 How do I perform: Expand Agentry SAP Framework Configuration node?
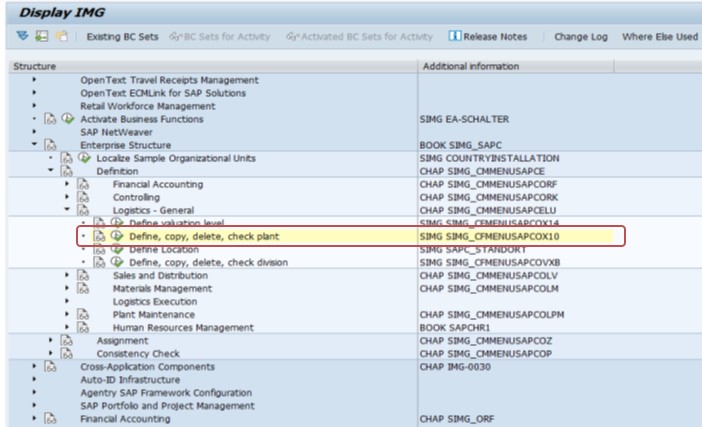[34, 392]
